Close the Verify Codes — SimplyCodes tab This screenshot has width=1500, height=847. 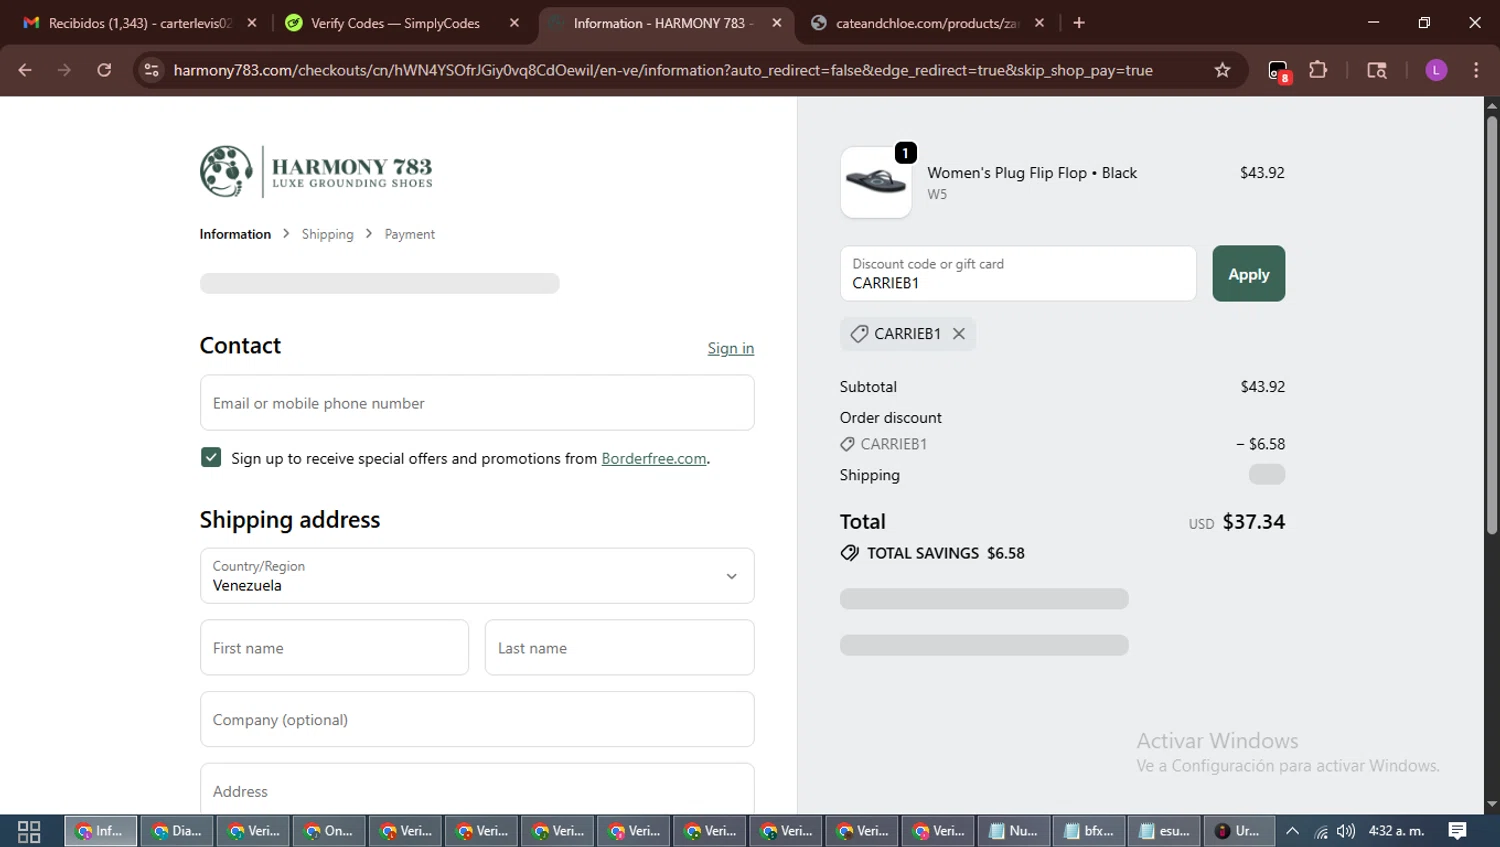tap(514, 23)
